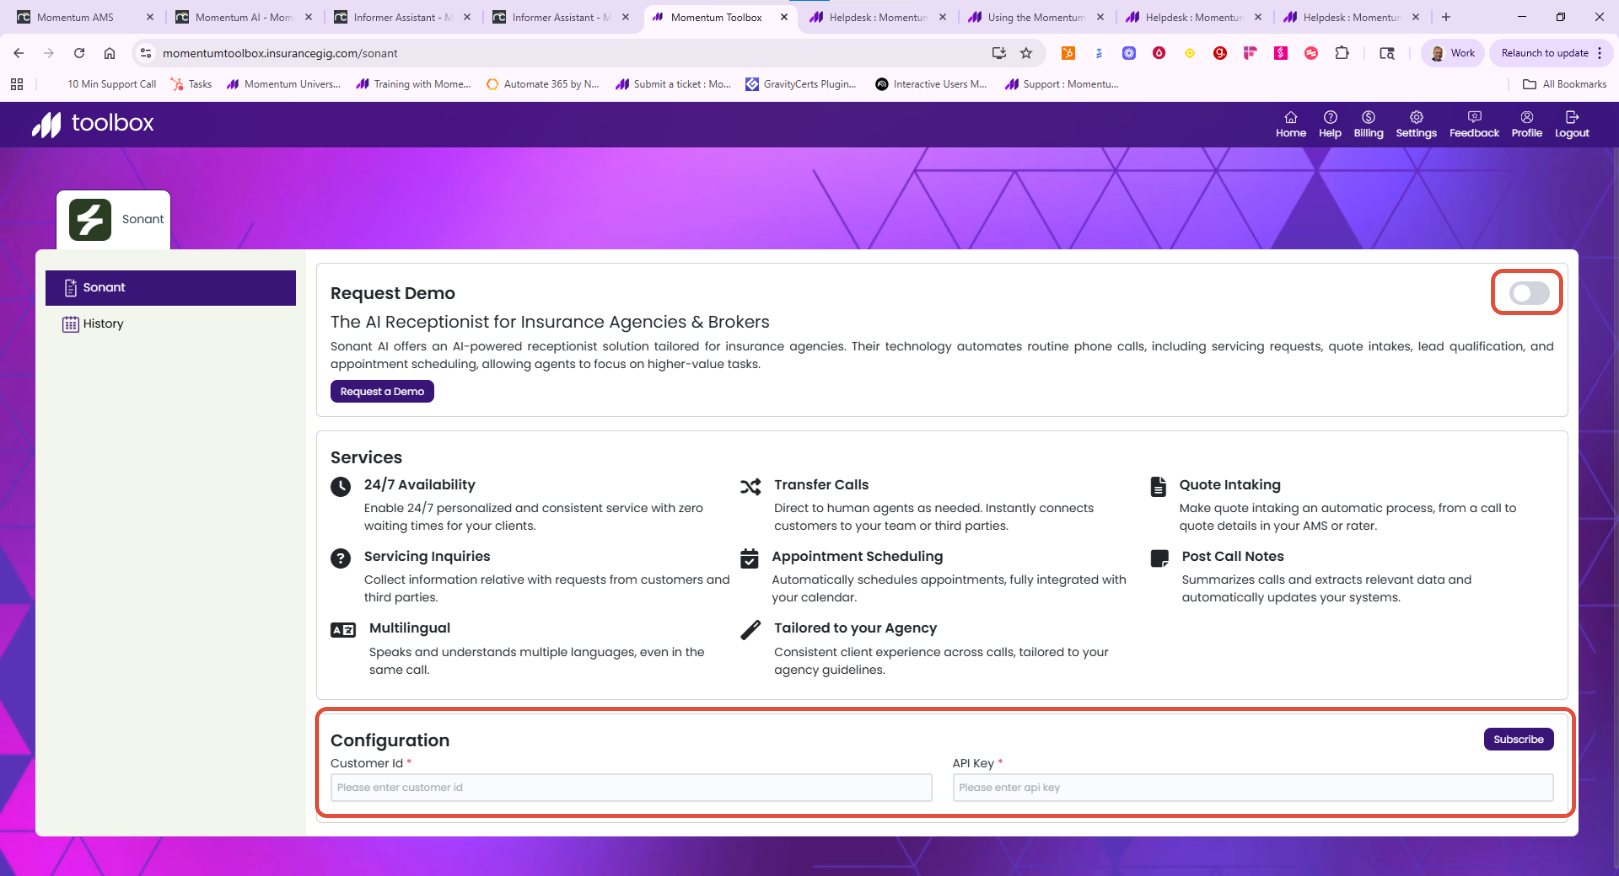Open the GravityCerts Plugin bookmark

[x=801, y=84]
